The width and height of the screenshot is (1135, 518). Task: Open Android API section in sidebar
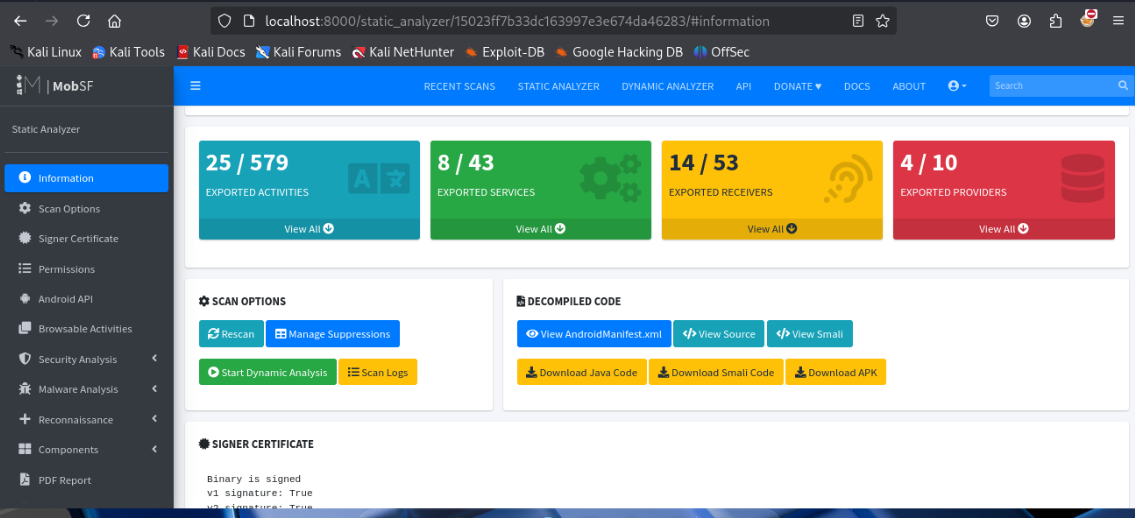pos(65,299)
